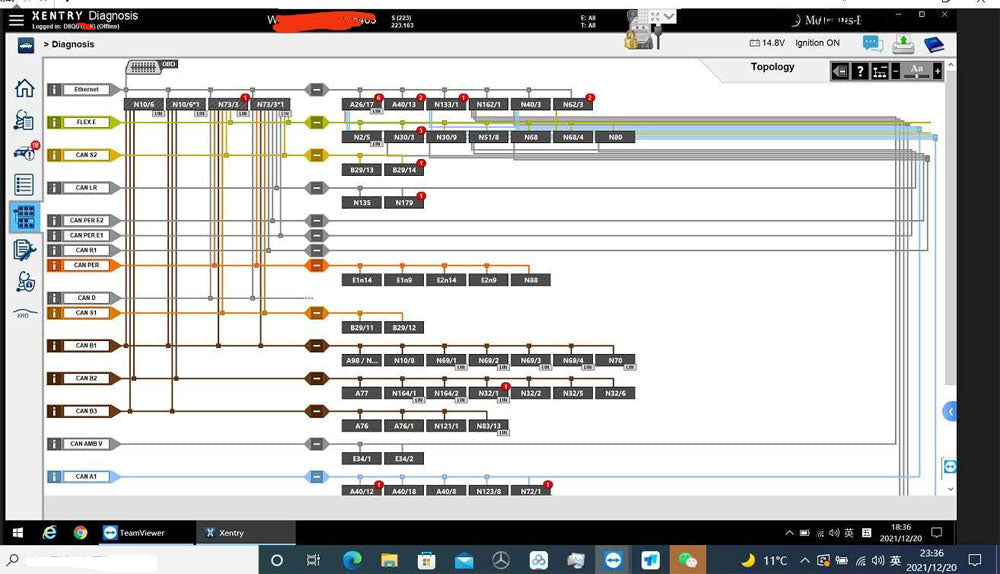Open the blue help book icon
This screenshot has width=1000, height=574.
coord(933,44)
